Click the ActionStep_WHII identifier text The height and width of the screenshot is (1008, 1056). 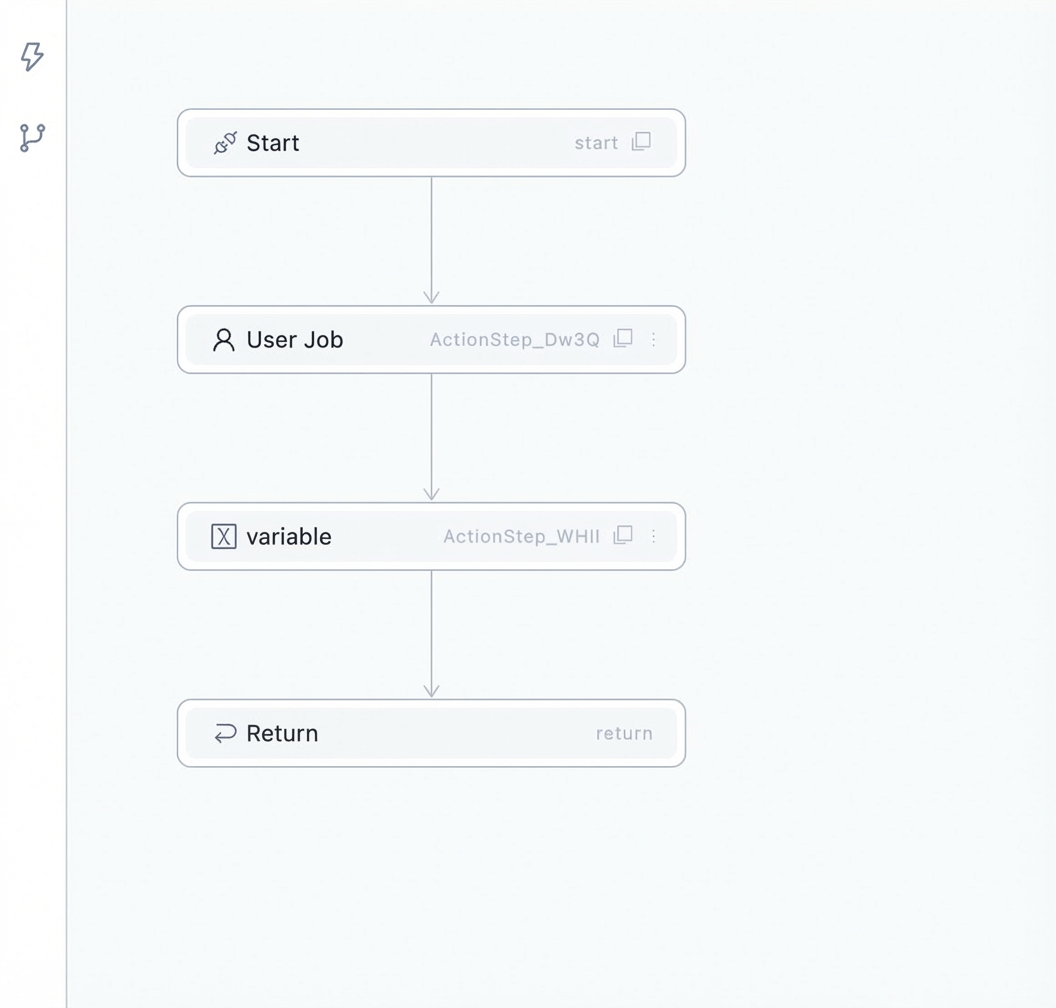521,536
